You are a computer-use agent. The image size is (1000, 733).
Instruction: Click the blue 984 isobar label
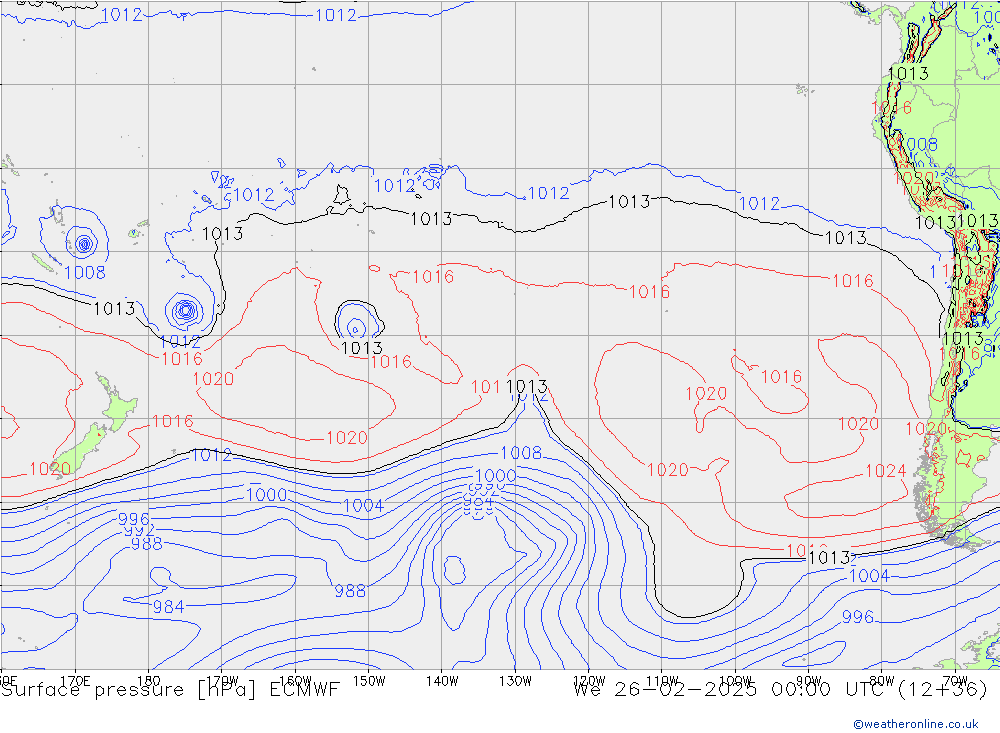click(x=168, y=607)
